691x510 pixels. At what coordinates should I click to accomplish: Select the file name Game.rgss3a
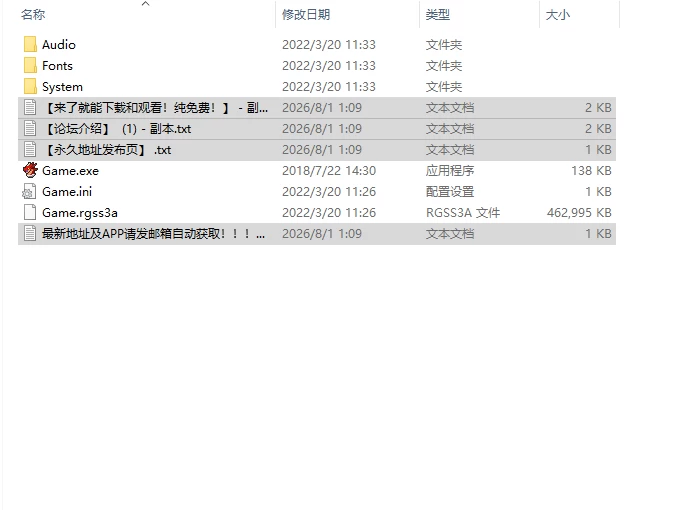click(x=80, y=213)
